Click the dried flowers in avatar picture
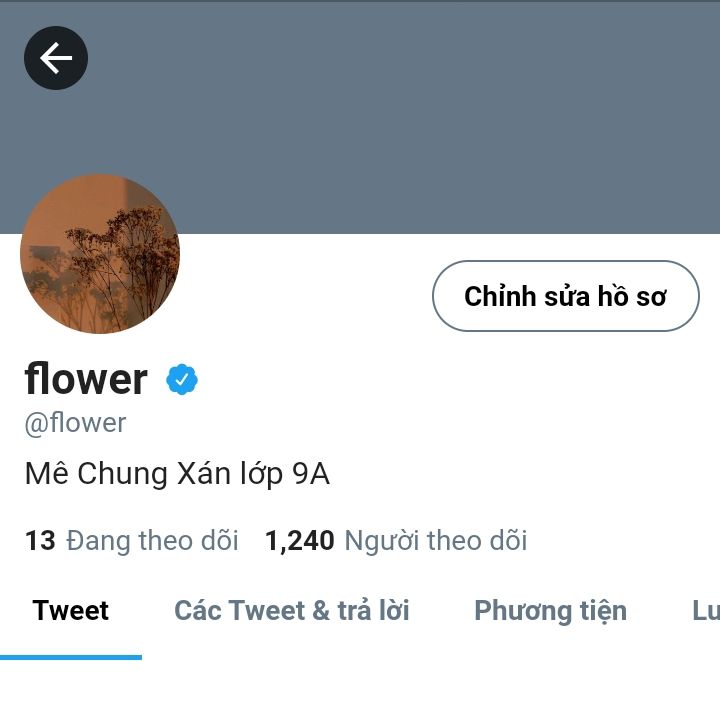 [124, 266]
